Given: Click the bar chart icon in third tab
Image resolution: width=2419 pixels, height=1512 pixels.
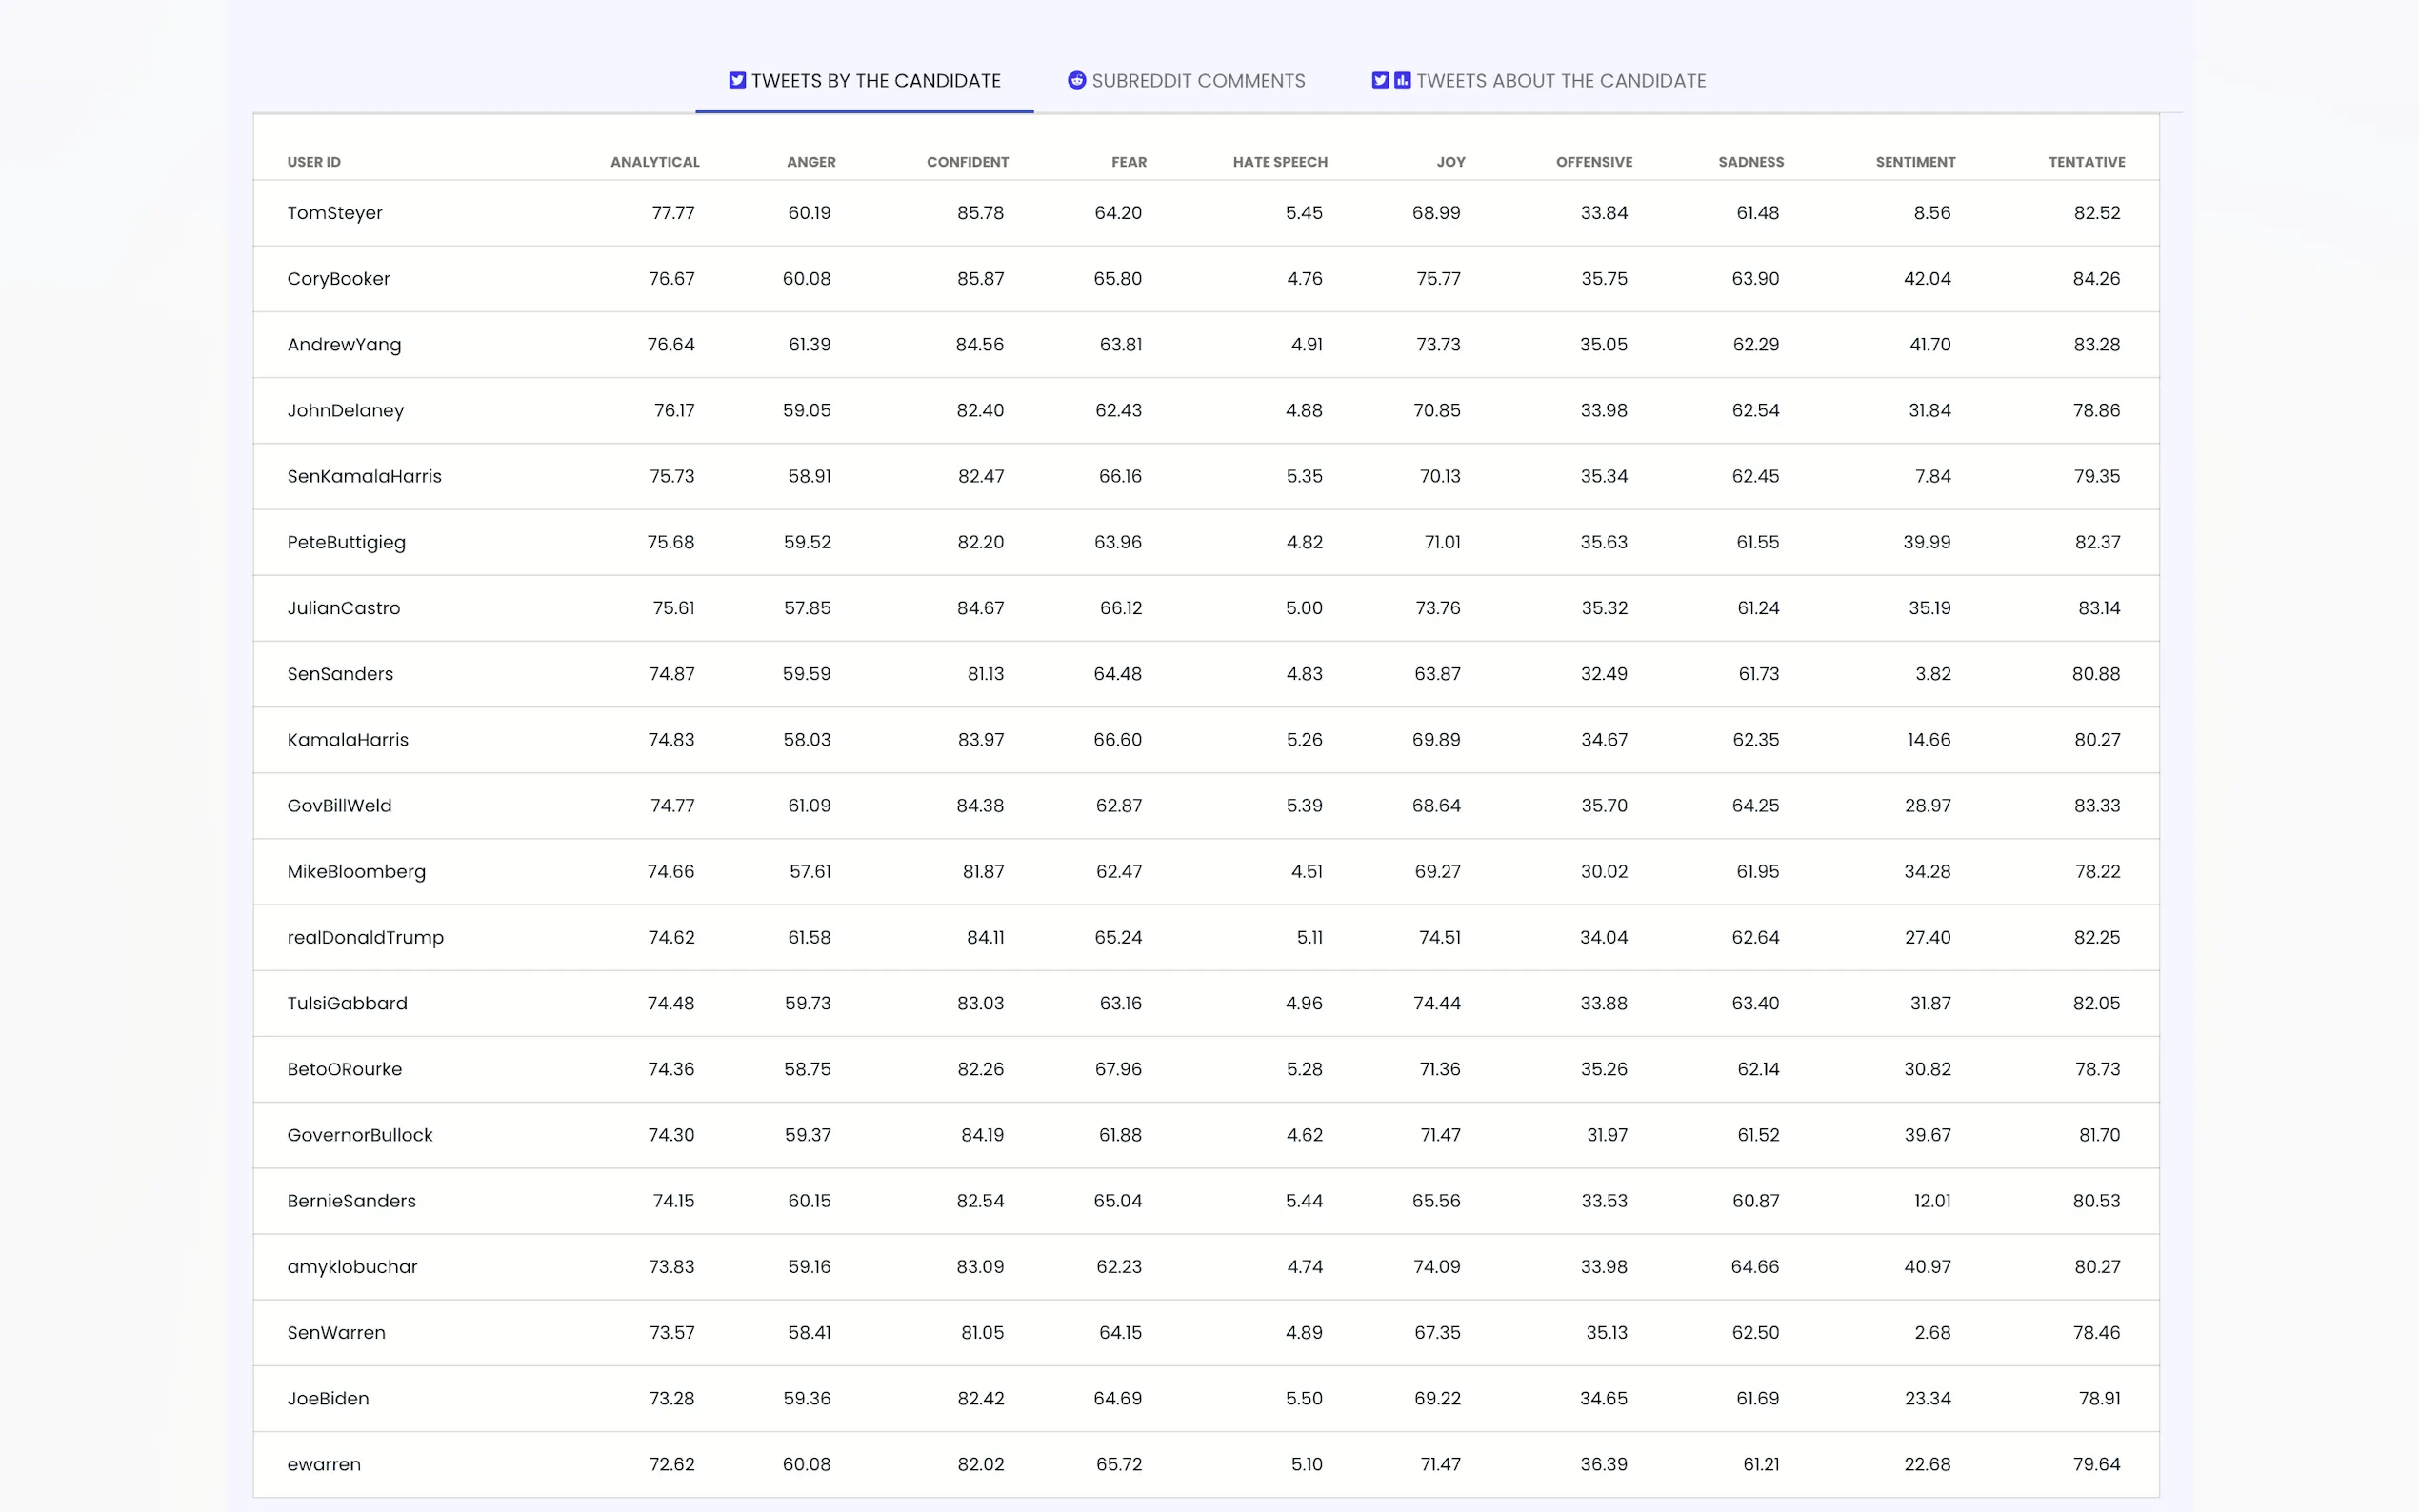Looking at the screenshot, I should tap(1402, 80).
